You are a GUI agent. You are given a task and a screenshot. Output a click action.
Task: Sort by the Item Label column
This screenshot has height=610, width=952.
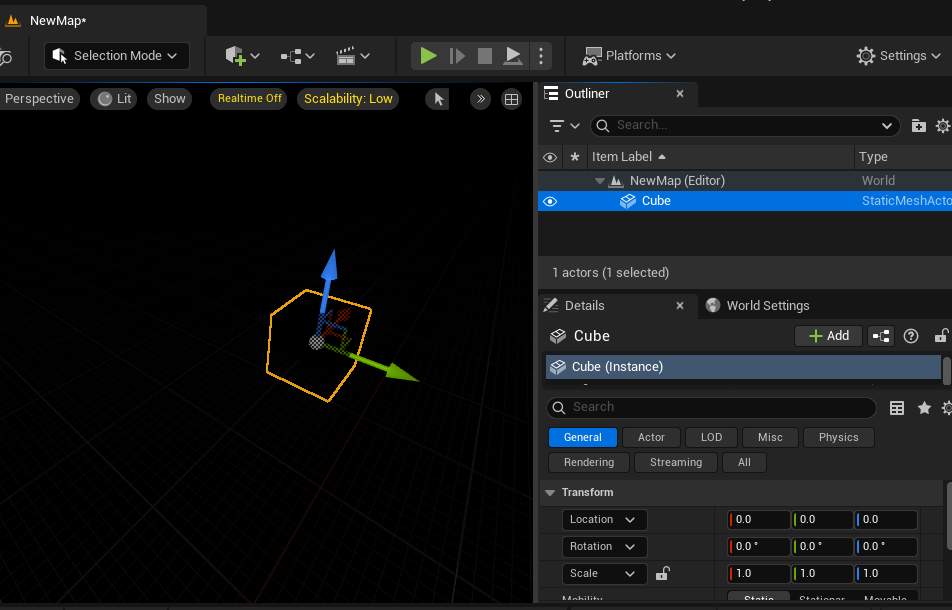coord(720,157)
